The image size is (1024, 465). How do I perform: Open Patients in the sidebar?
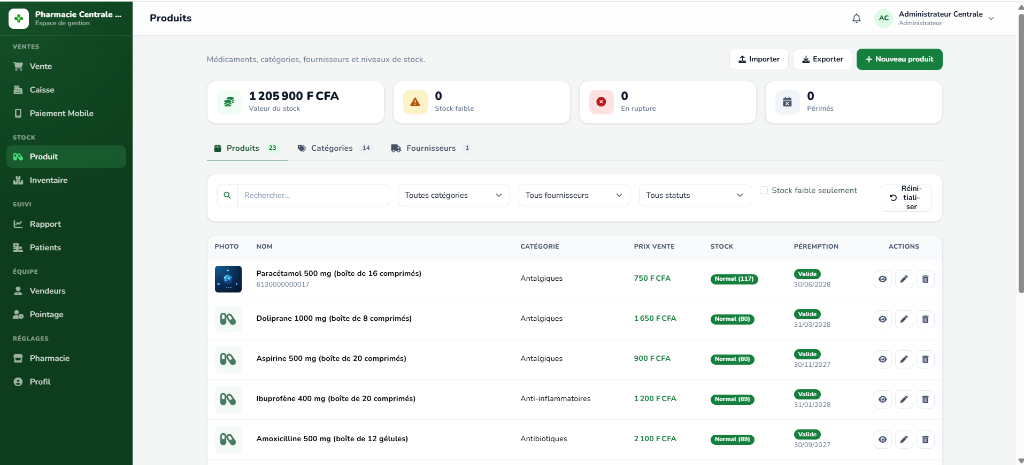66,248
